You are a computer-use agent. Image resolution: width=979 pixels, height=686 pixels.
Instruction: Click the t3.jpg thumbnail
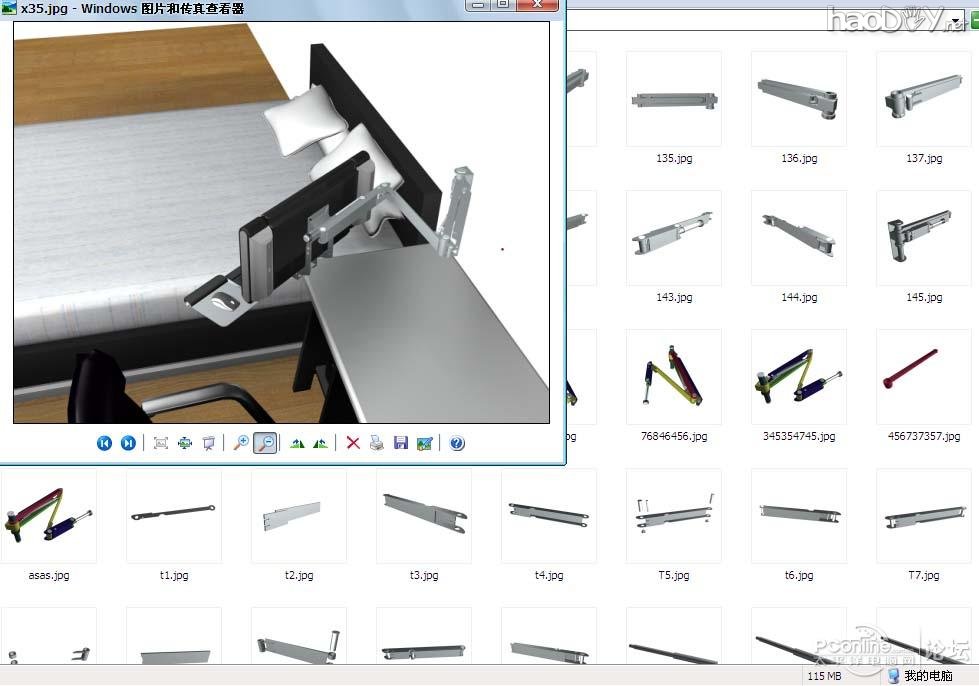tap(423, 517)
